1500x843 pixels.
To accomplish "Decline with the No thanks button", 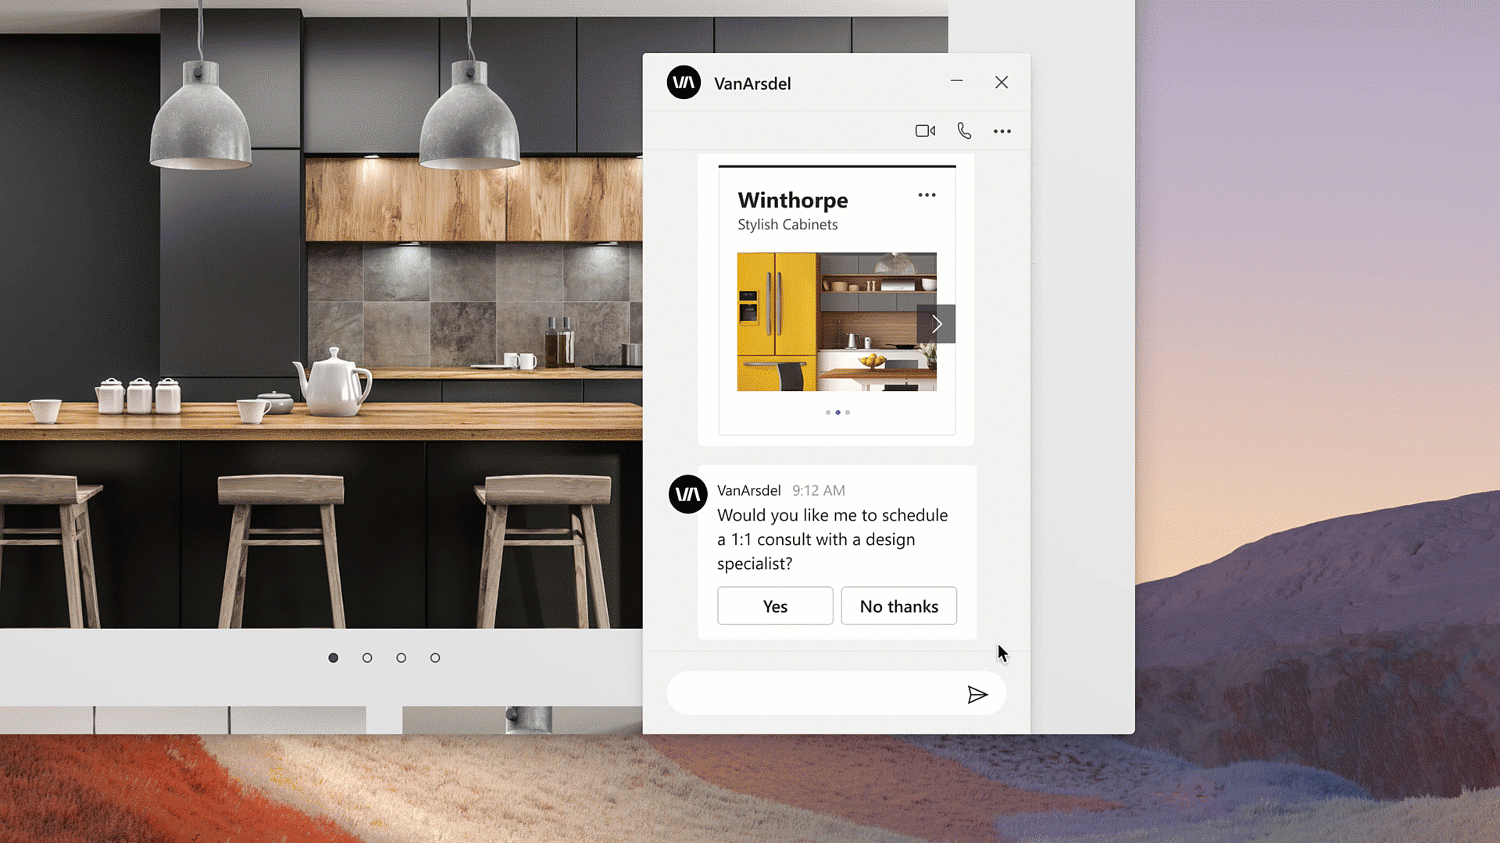I will point(899,606).
